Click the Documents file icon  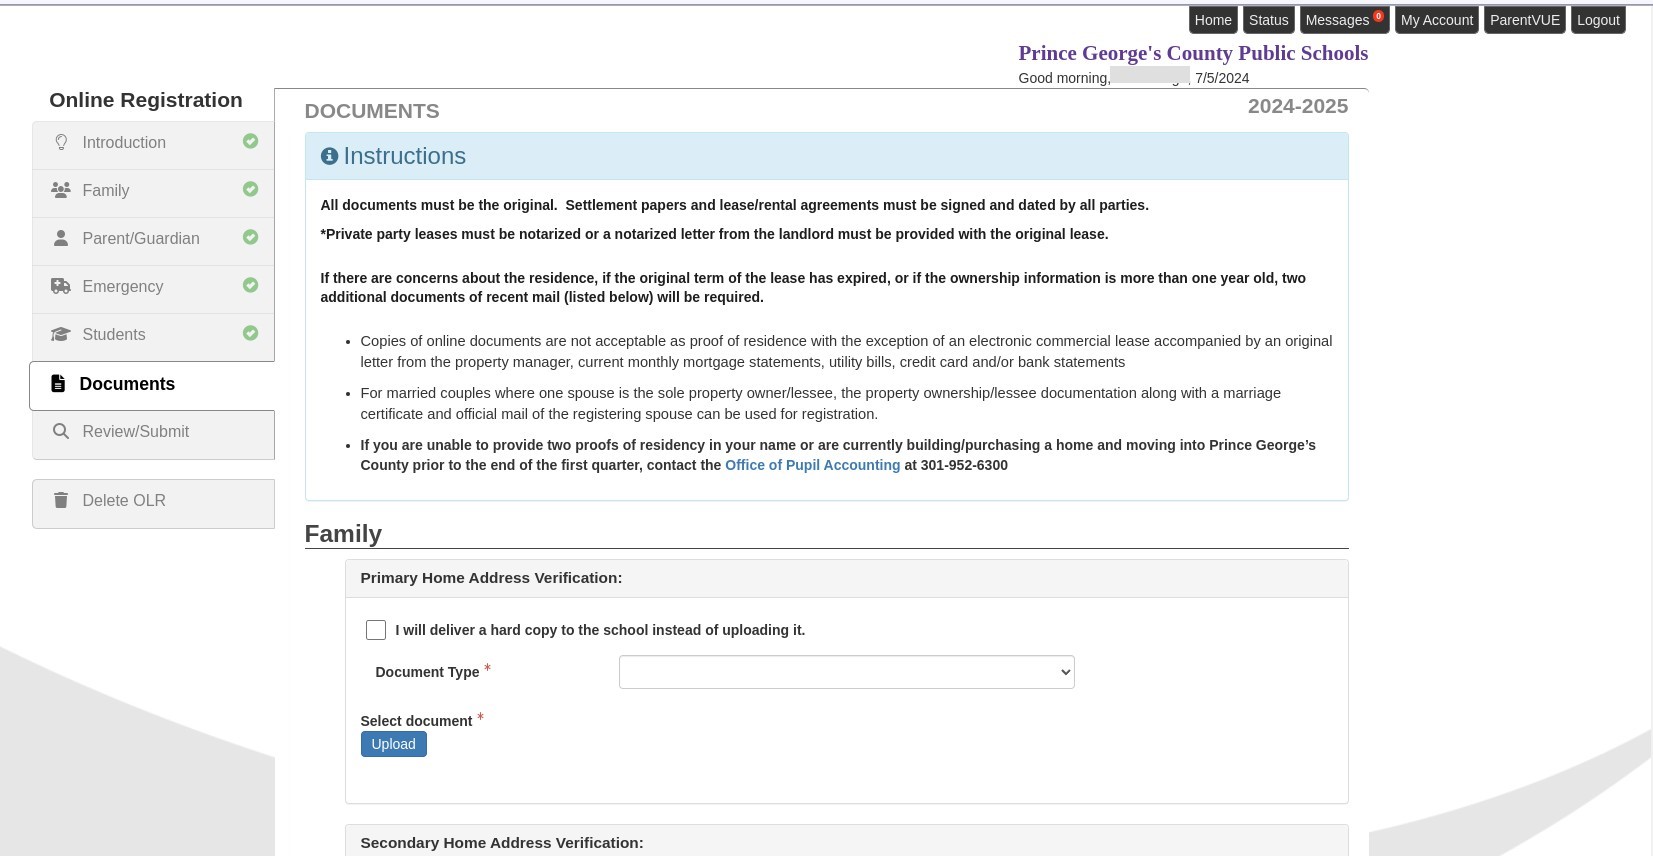[x=58, y=384]
